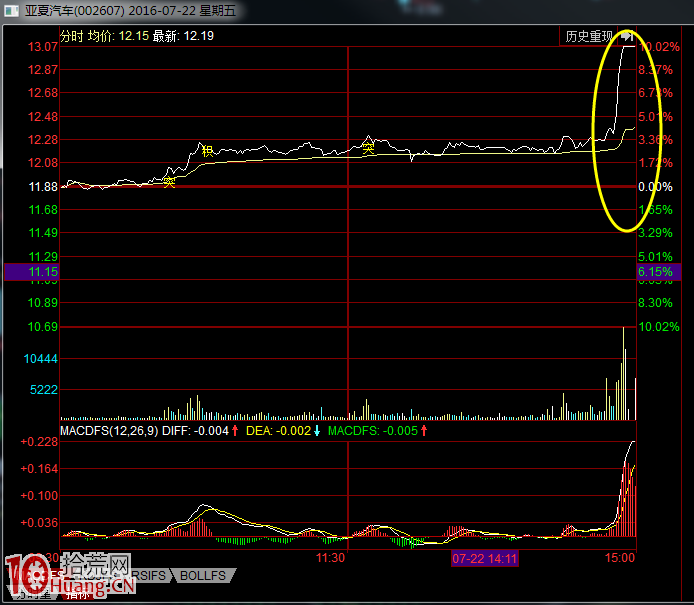Click the 突 marker near the 11.88 line
Viewport: 694px width, 605px height.
[x=169, y=182]
